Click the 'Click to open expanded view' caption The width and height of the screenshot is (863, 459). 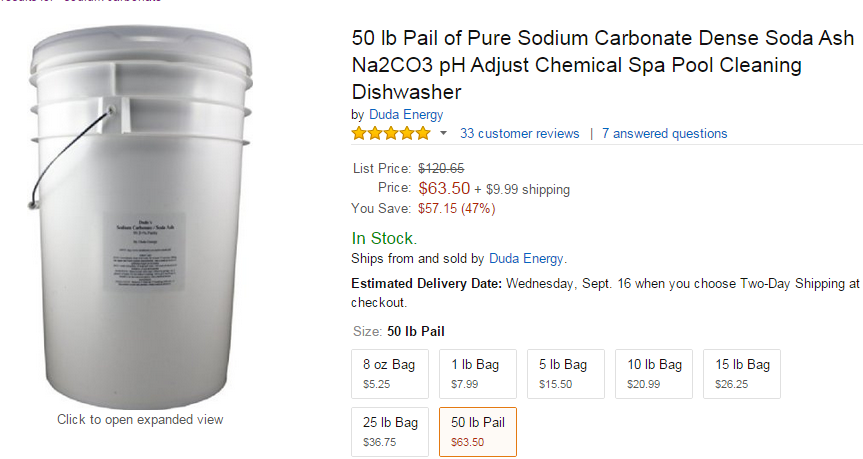click(x=140, y=419)
